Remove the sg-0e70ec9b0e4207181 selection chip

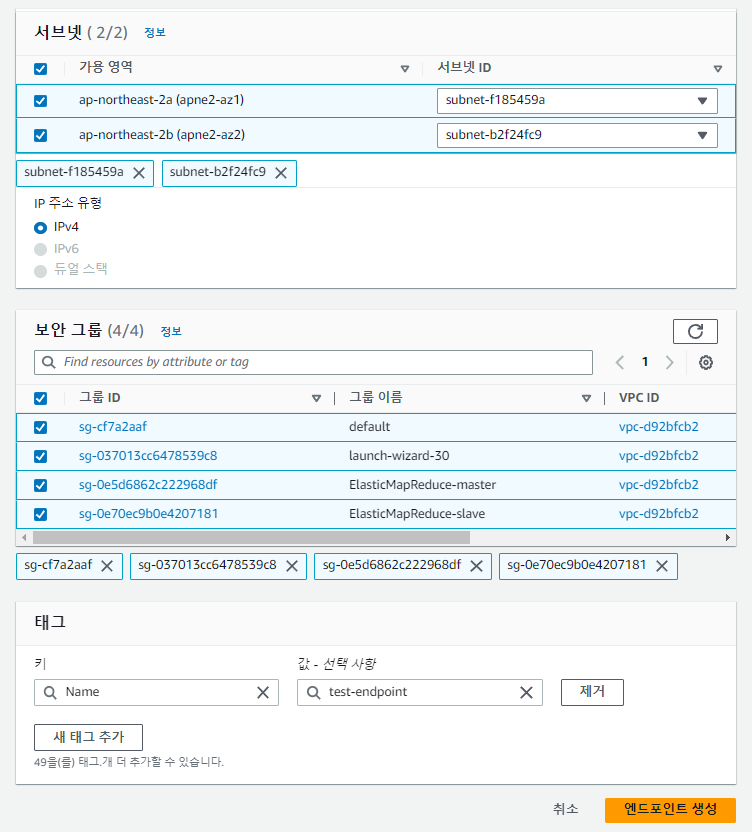[x=661, y=565]
